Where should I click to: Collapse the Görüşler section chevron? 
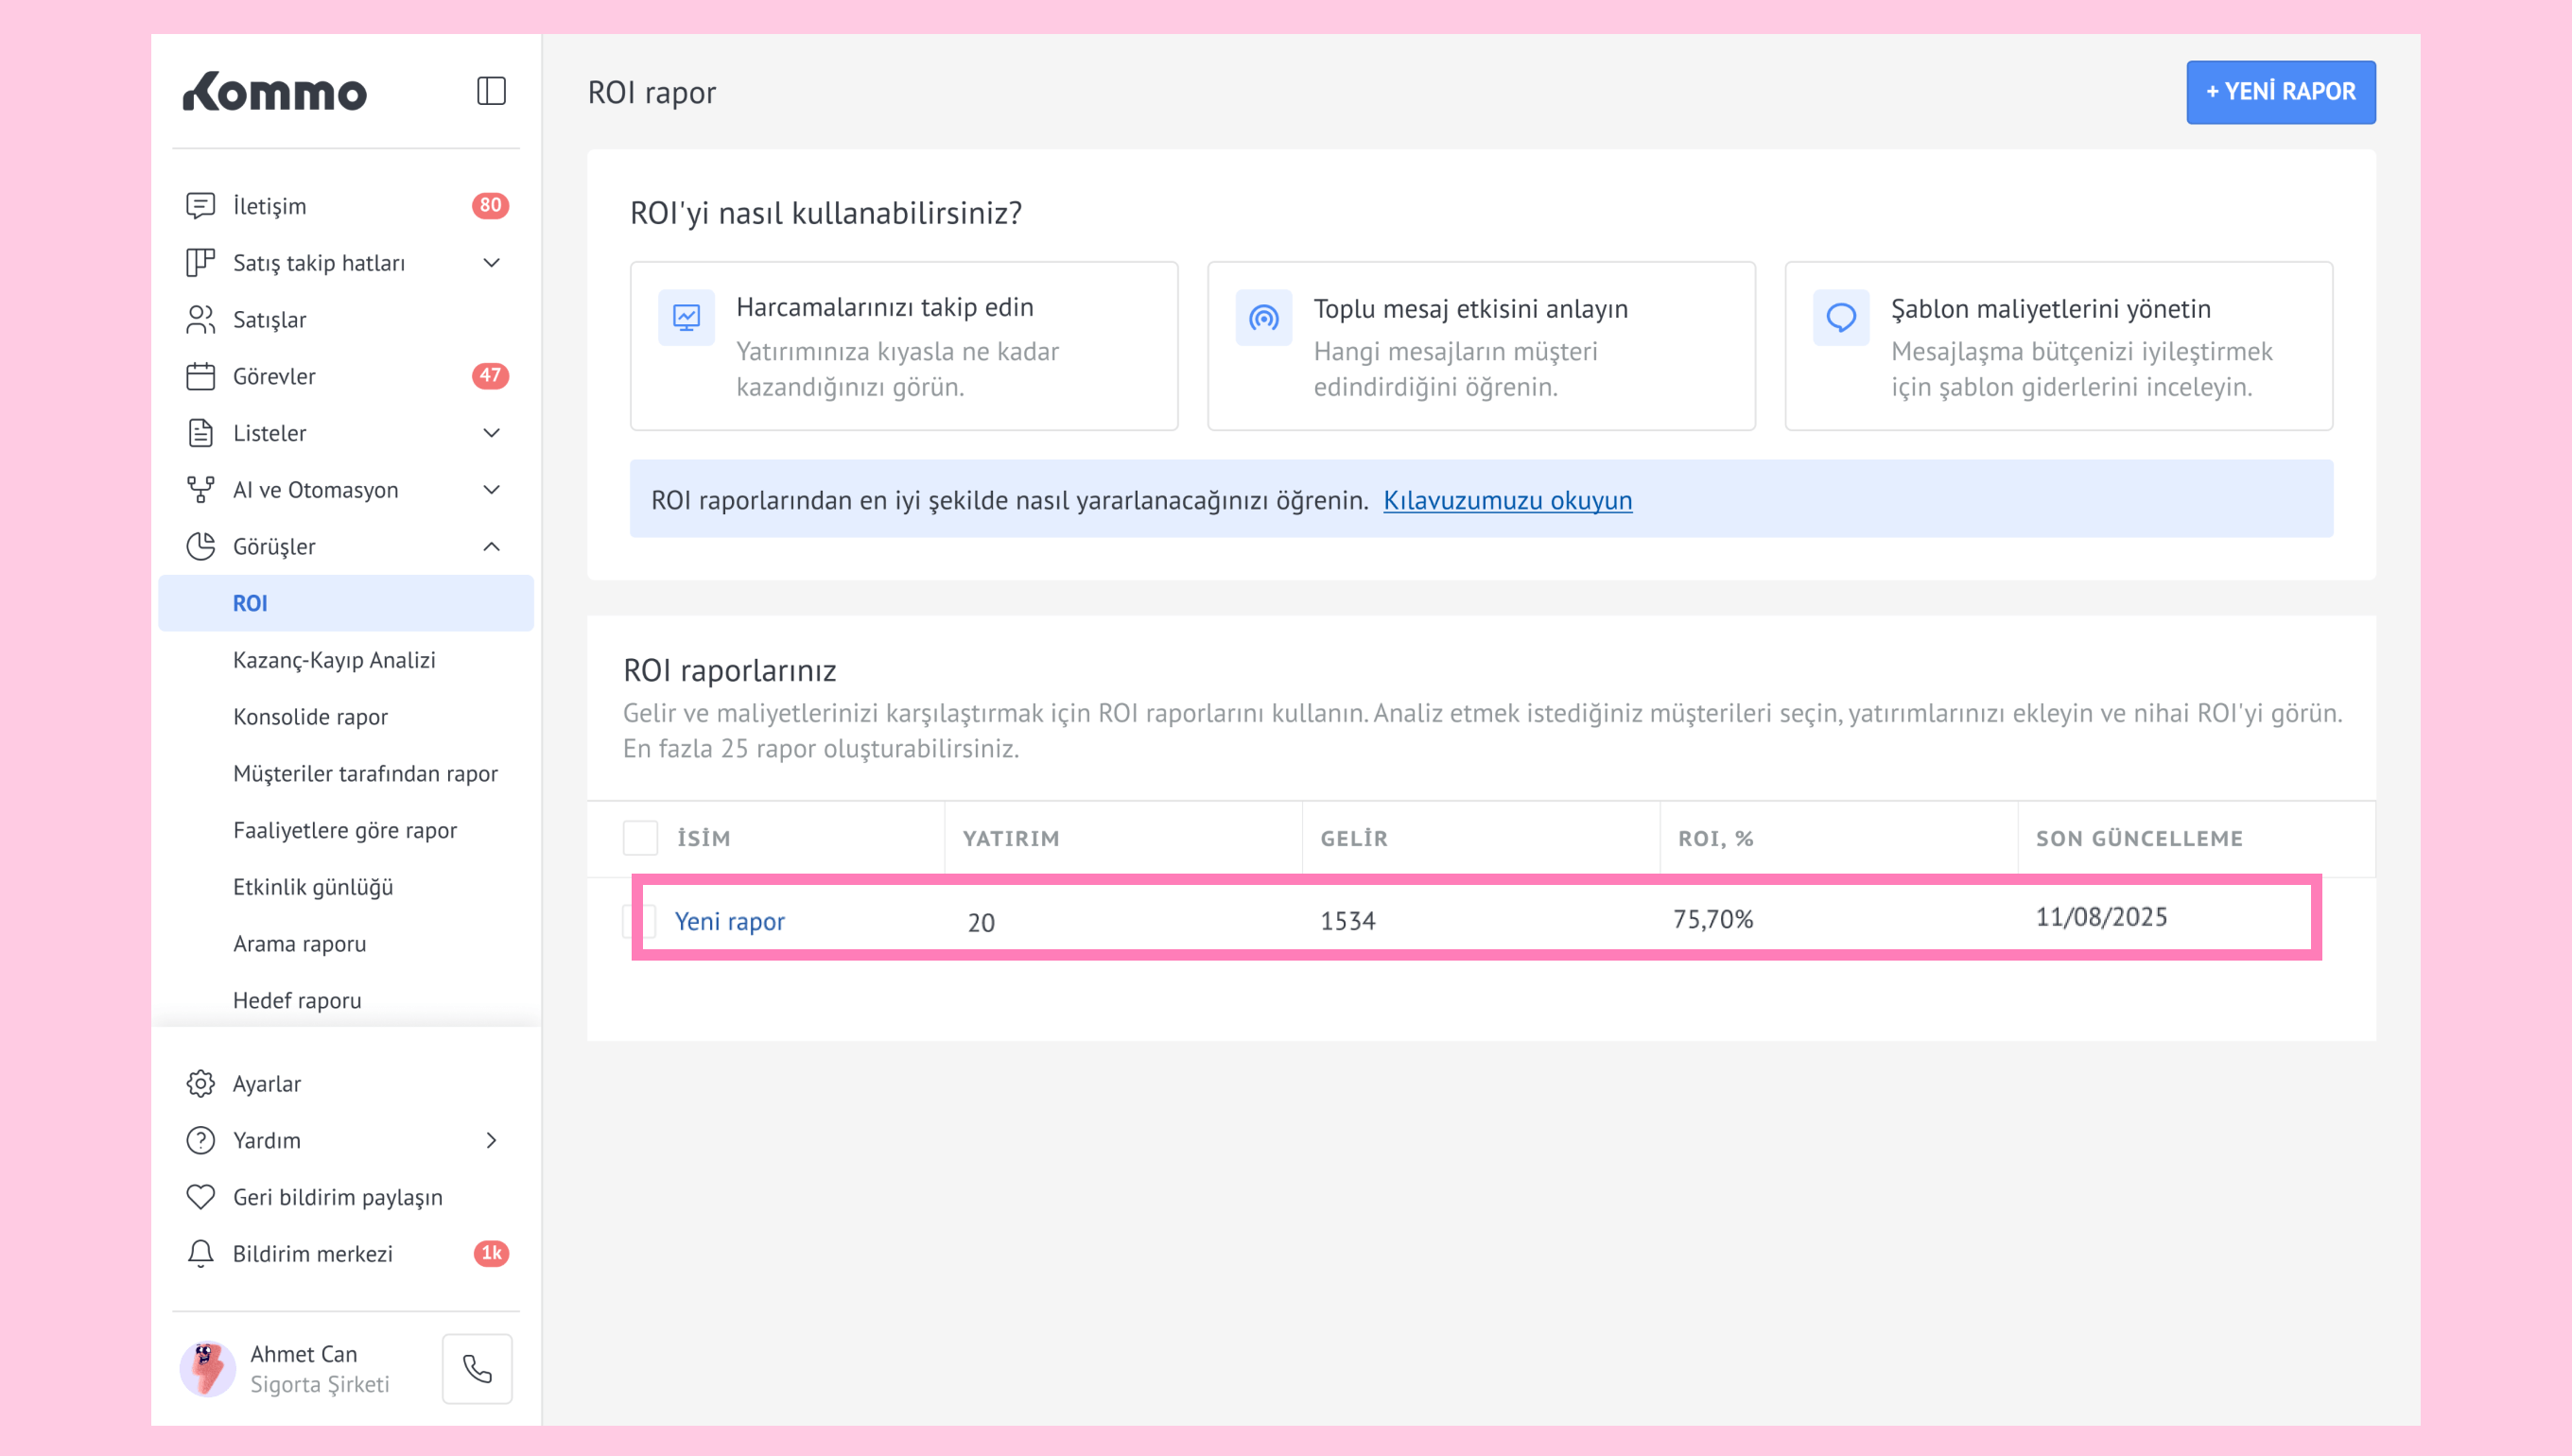pyautogui.click(x=491, y=547)
